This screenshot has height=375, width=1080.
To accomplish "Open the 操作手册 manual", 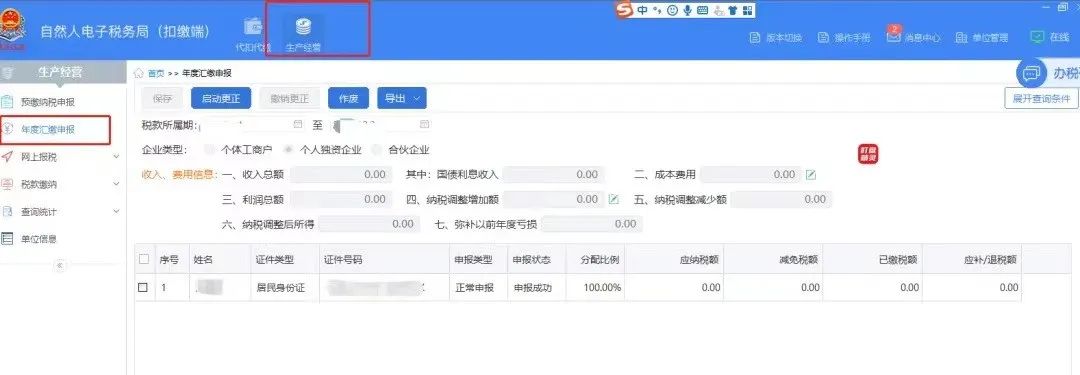I will pyautogui.click(x=844, y=38).
